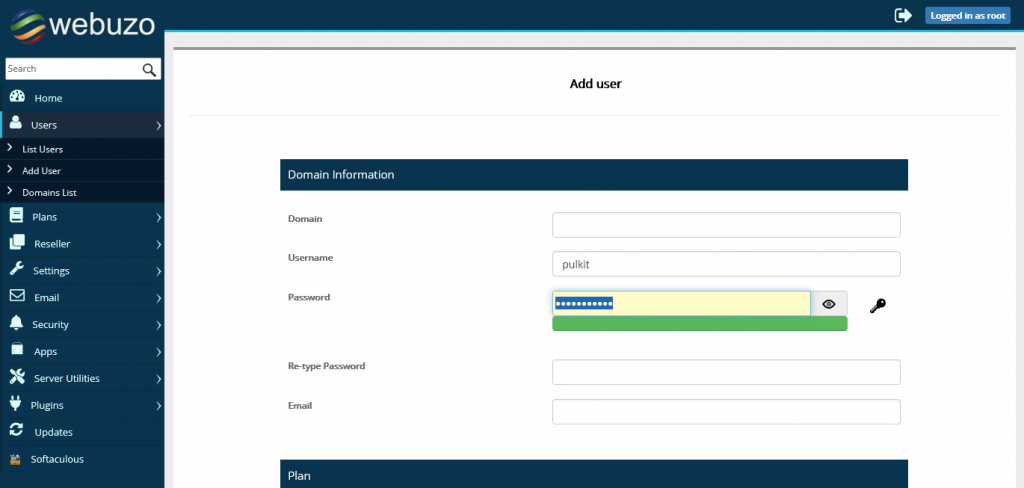Click the Reseller stacked pages icon
This screenshot has height=488, width=1024.
pos(17,242)
